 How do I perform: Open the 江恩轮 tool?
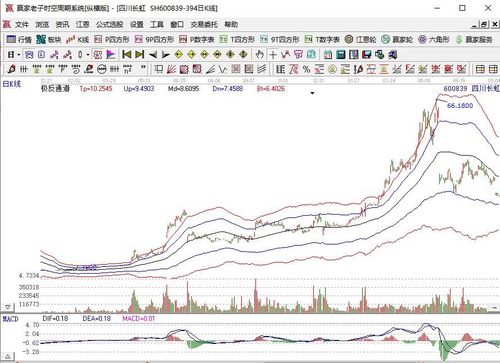[x=360, y=39]
